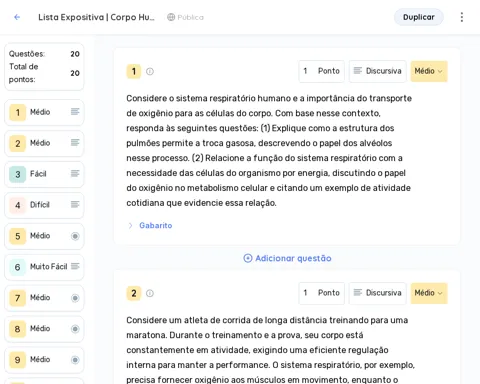Image resolution: width=480 pixels, height=384 pixels.
Task: Click question 2 statement about maratona
Action: tap(270, 349)
